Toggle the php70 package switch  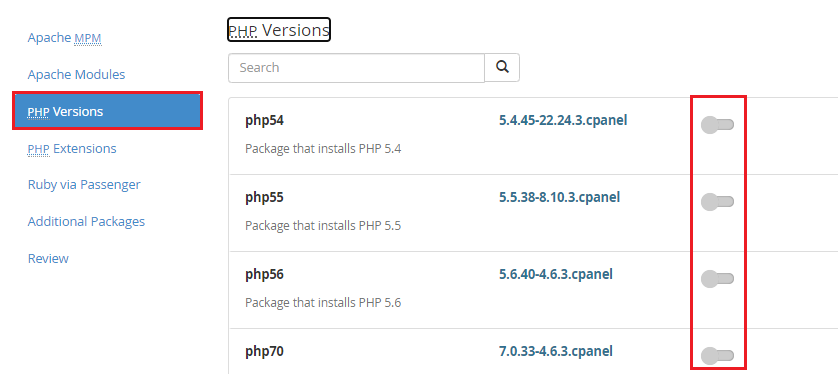[x=717, y=355]
